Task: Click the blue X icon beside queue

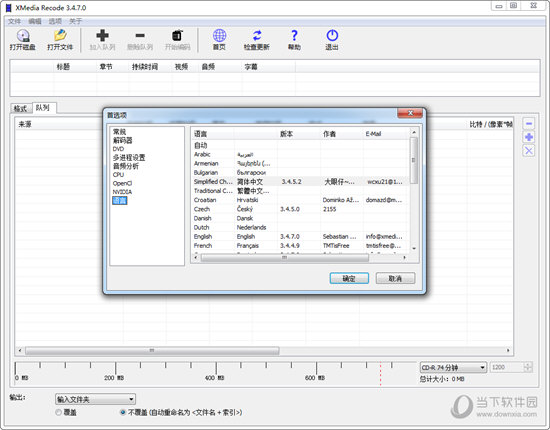Action: point(529,151)
